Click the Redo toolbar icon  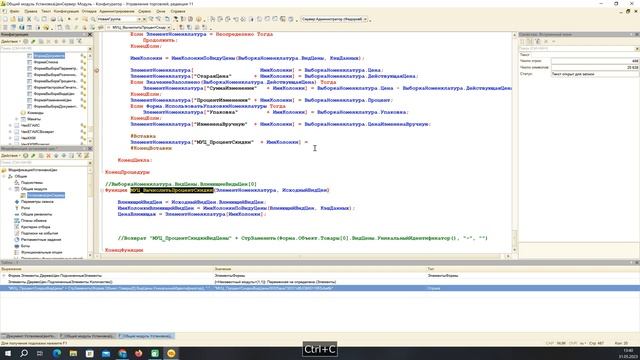[x=76, y=19]
